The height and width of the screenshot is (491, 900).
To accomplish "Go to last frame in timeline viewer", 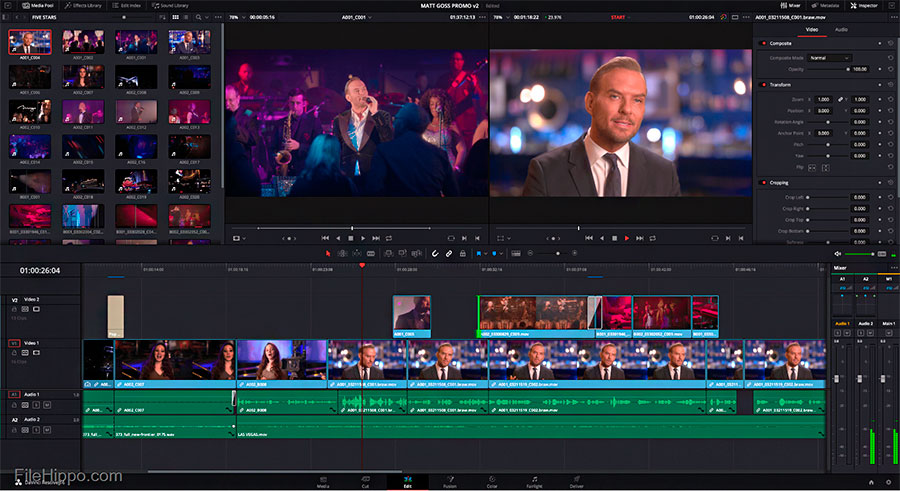I will 640,238.
